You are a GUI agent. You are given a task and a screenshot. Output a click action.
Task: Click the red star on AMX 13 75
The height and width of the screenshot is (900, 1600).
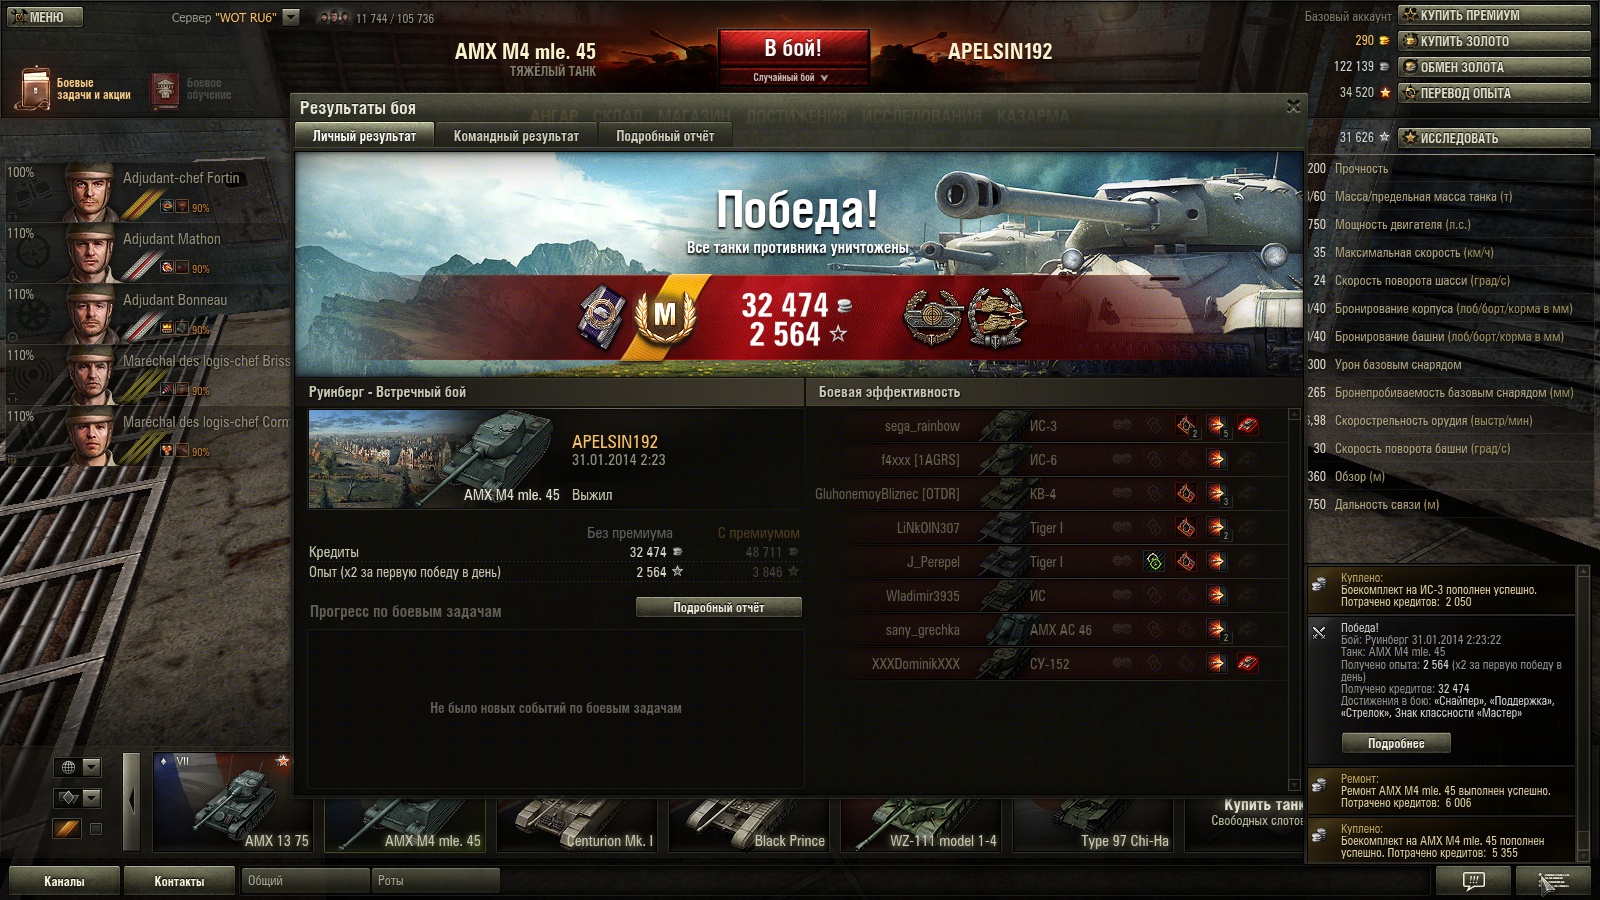[x=283, y=761]
